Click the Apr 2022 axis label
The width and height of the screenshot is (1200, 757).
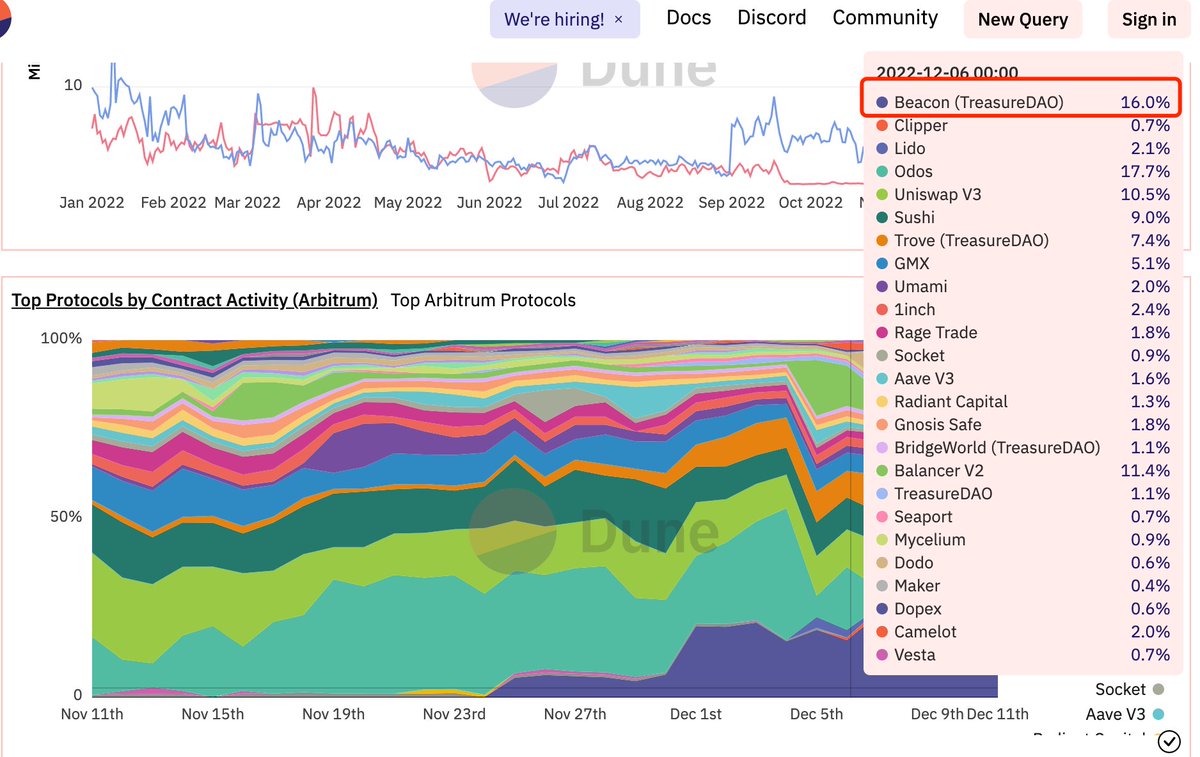[329, 202]
